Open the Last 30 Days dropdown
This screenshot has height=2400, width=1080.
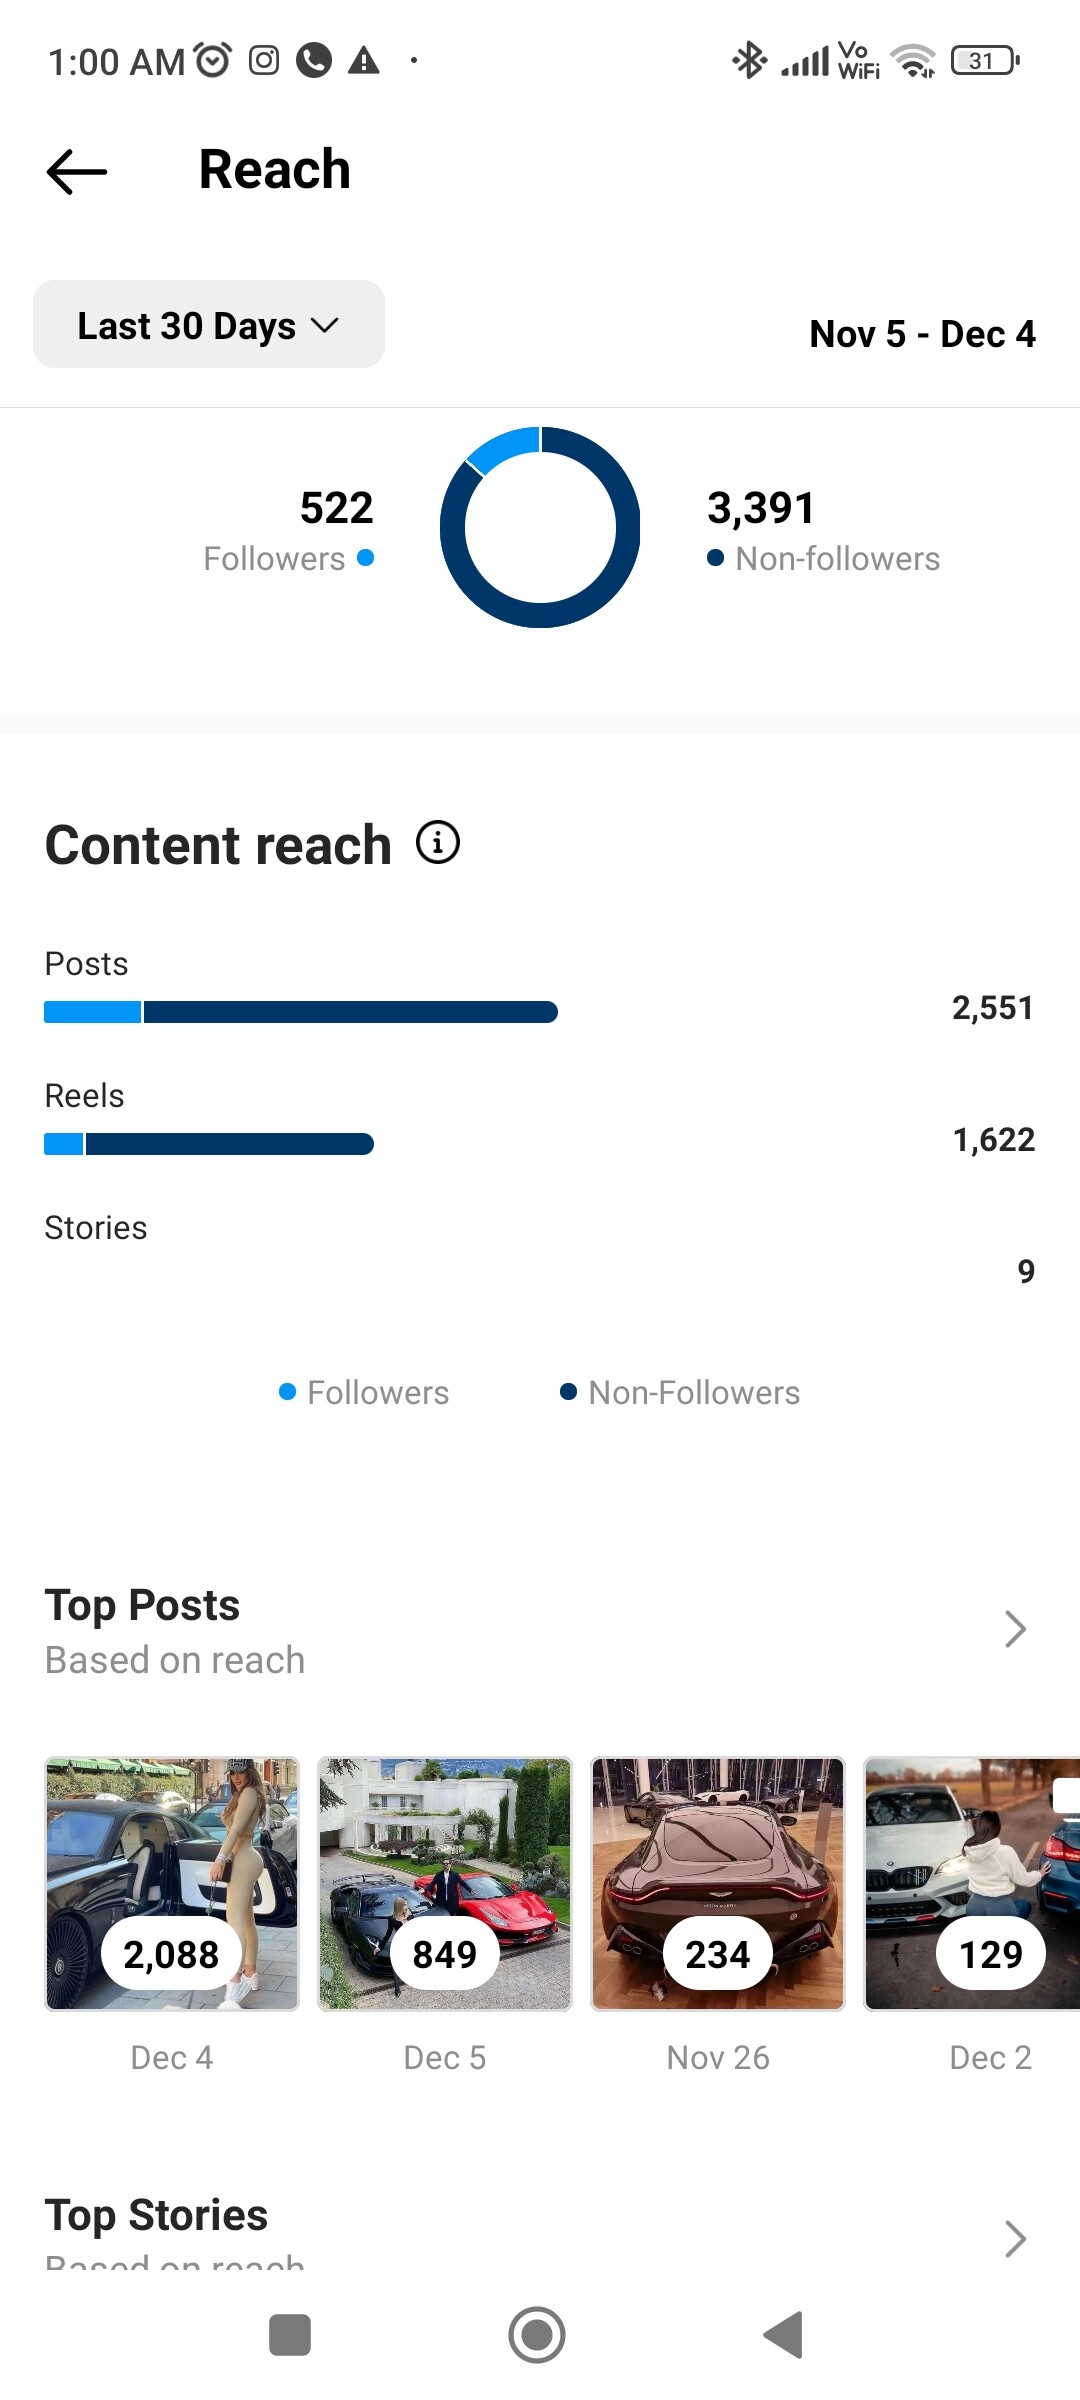click(209, 325)
